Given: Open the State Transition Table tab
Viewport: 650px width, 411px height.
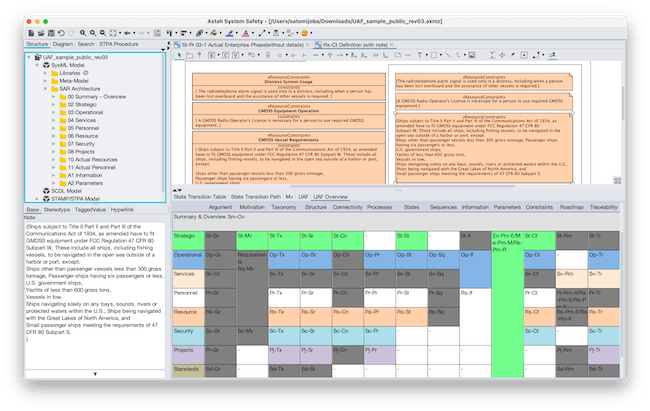Looking at the screenshot, I should pos(198,197).
